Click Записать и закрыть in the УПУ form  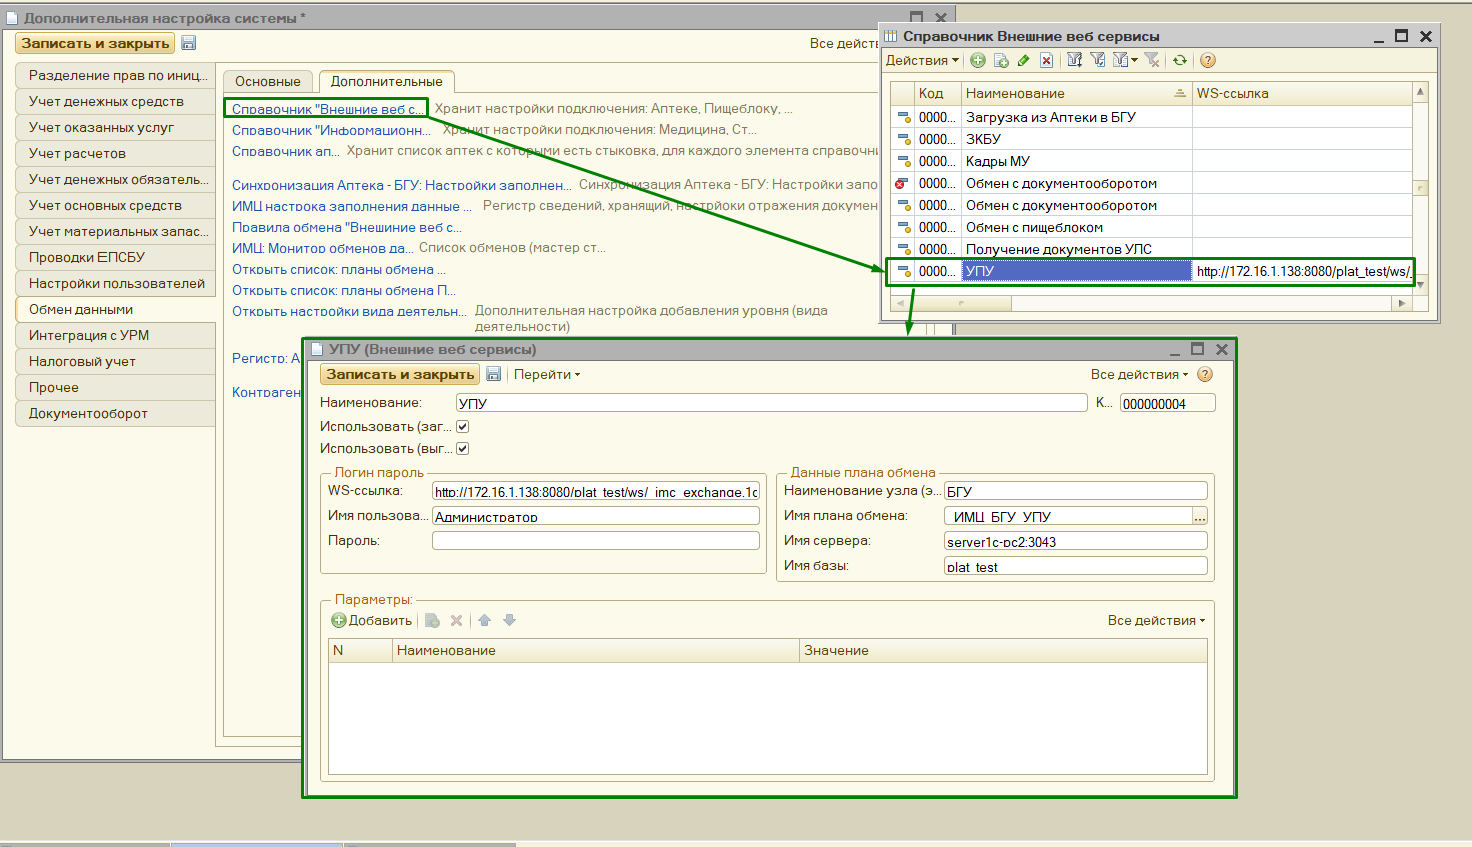[400, 375]
